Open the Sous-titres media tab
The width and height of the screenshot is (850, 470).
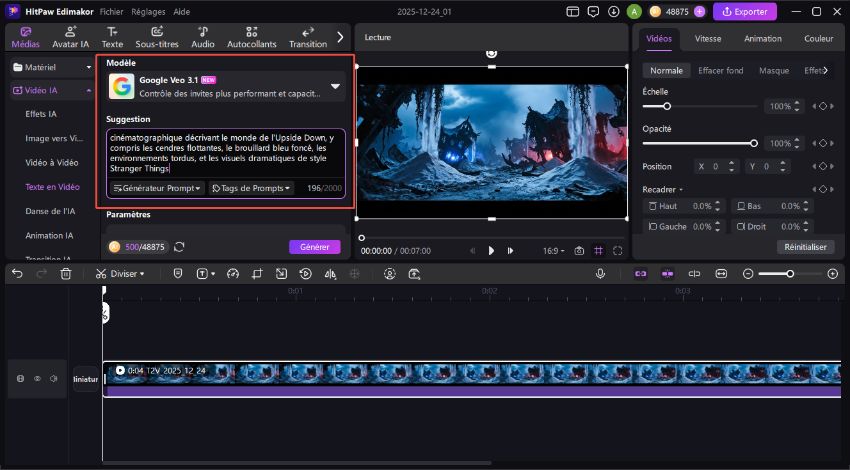click(x=156, y=38)
